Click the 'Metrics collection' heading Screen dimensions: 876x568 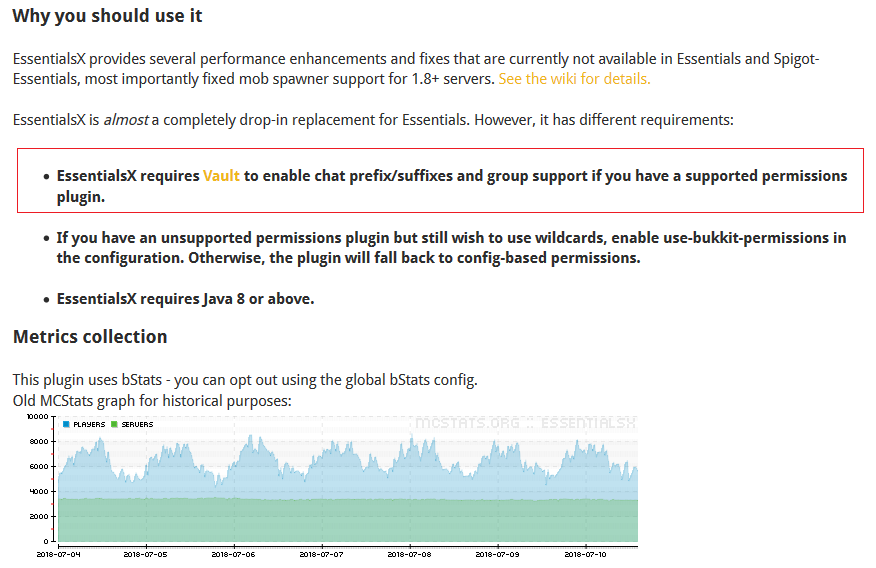(x=90, y=336)
